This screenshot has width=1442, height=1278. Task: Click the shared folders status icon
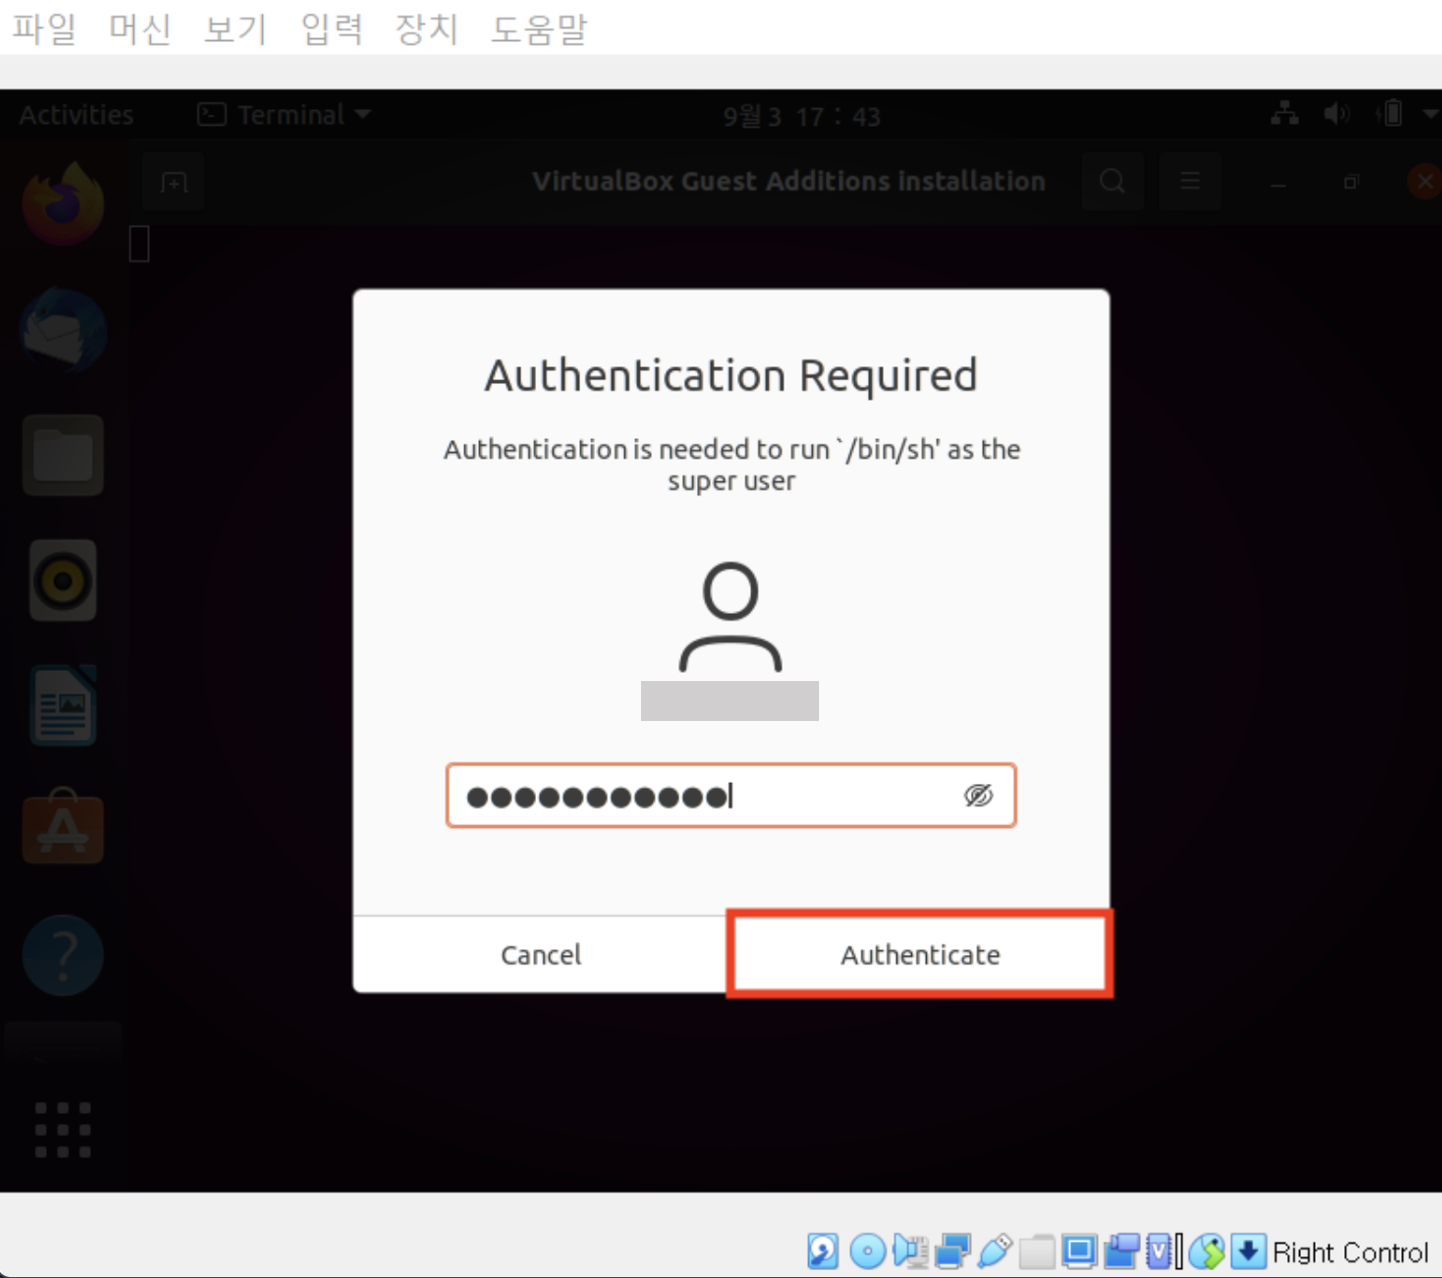1037,1251
